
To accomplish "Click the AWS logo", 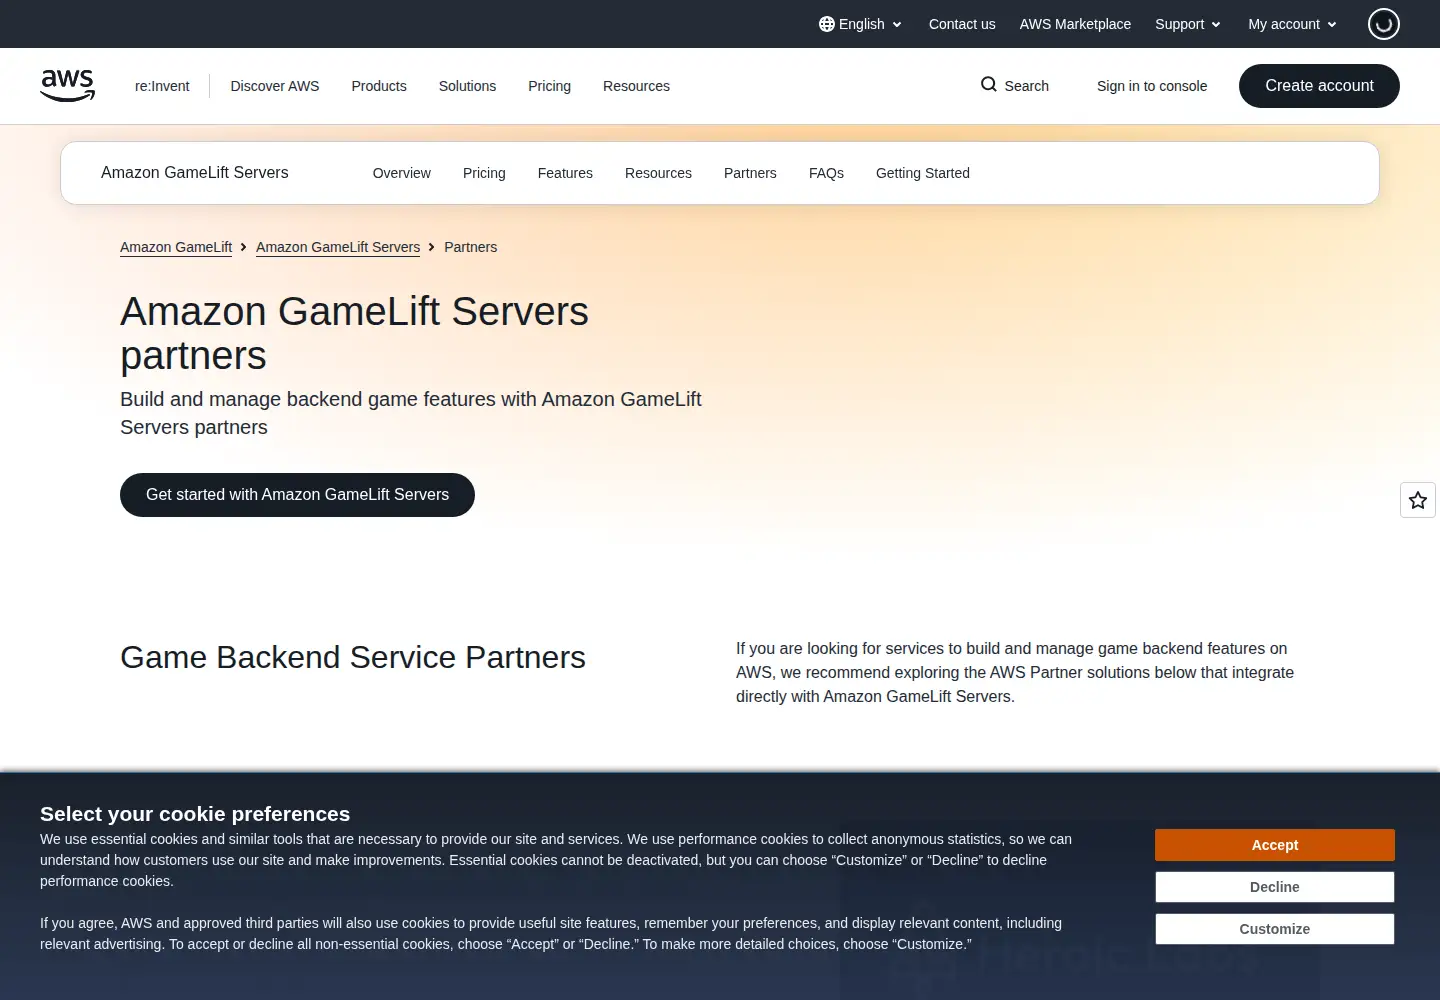I will click(x=68, y=86).
